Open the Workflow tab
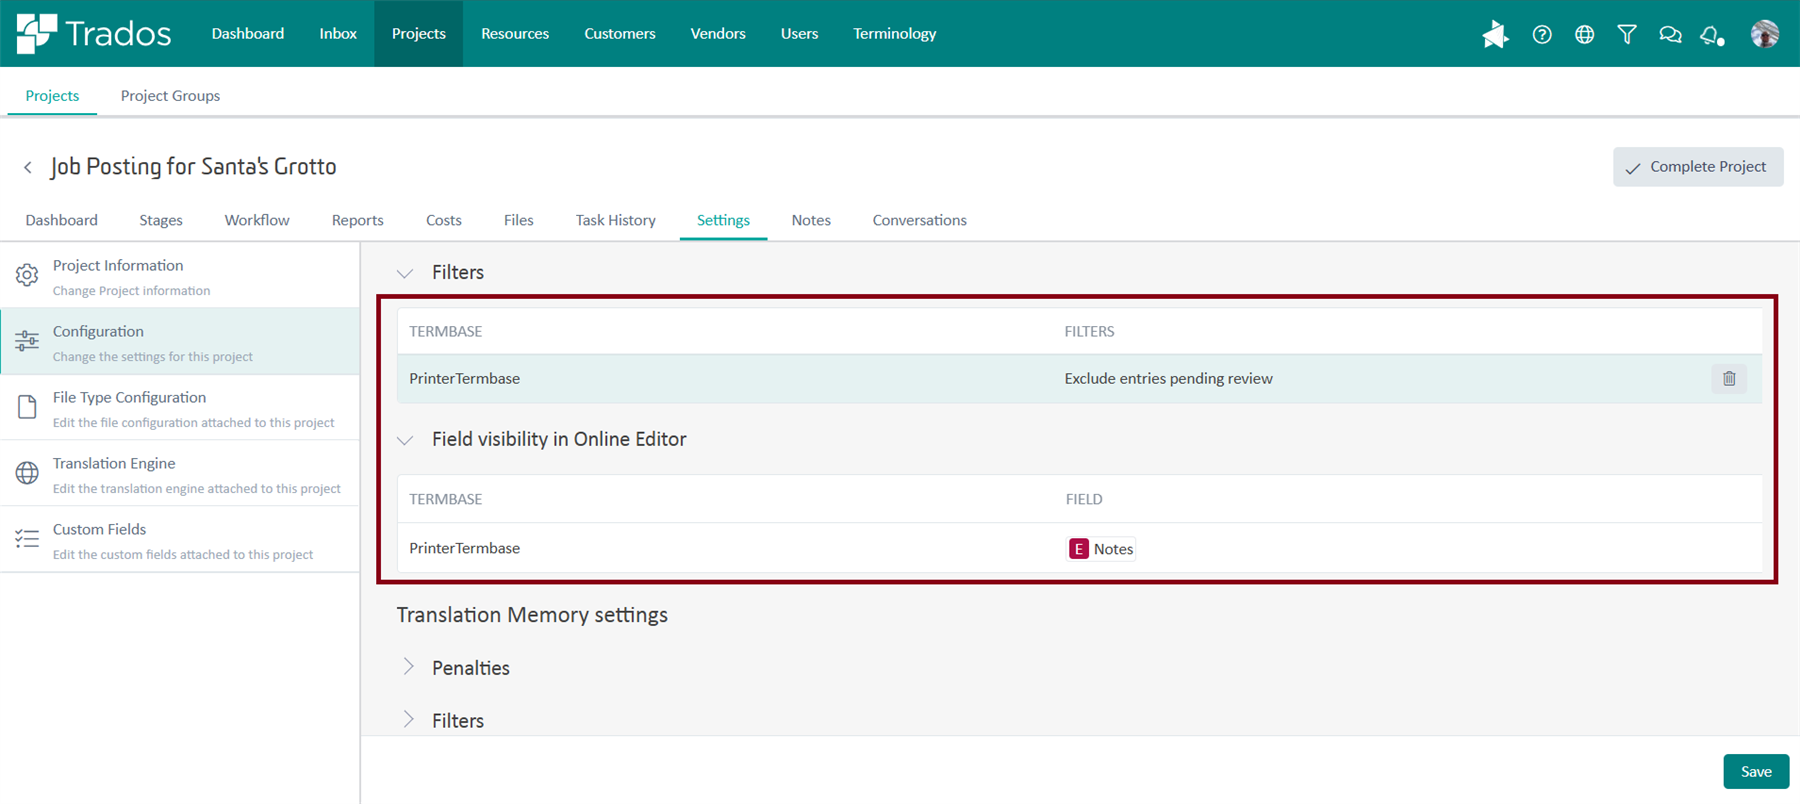The image size is (1800, 804). tap(257, 220)
